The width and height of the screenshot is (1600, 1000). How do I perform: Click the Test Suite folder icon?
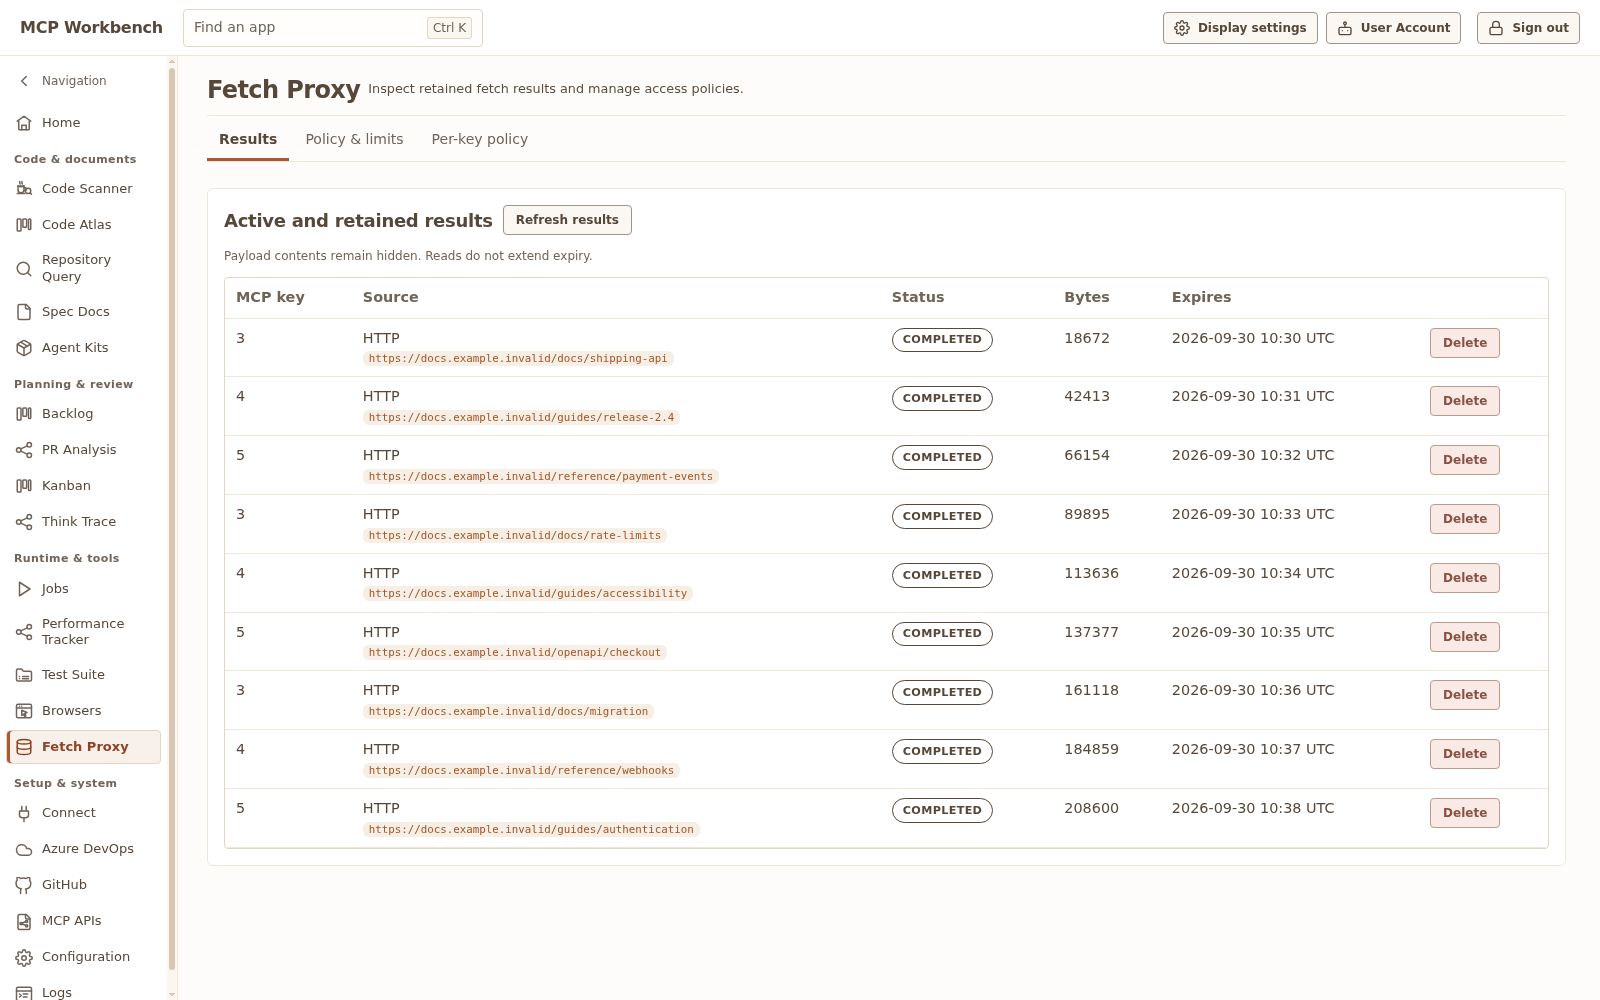click(24, 675)
